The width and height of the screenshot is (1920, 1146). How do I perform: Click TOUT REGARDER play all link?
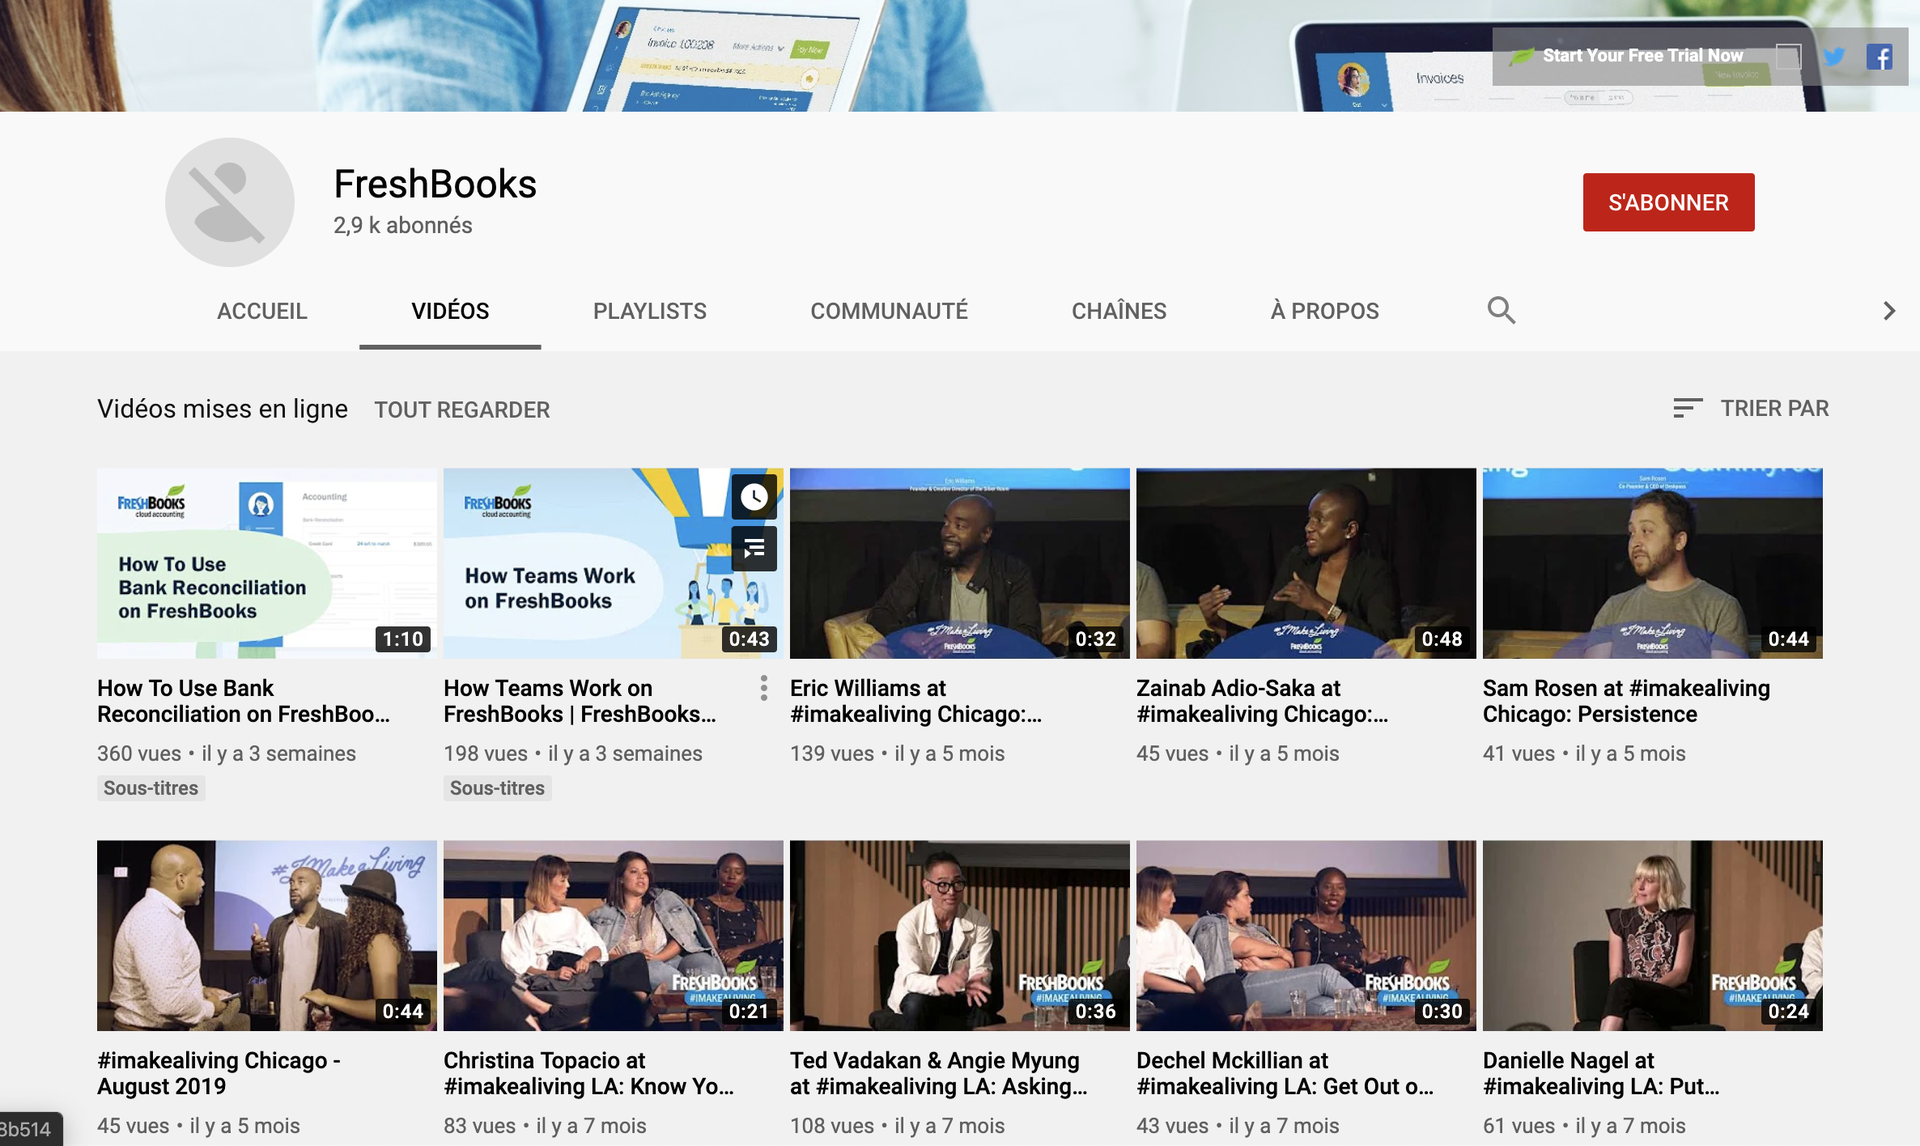point(462,410)
